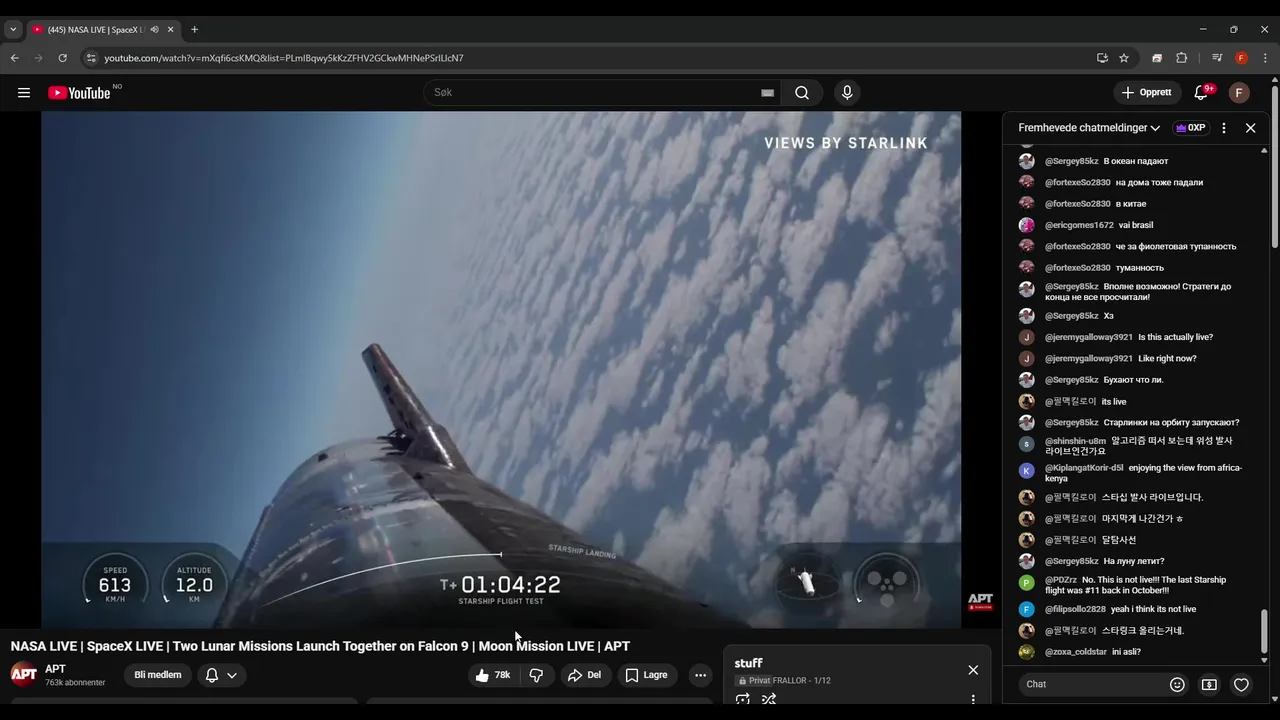Open the emoji picker in chat
This screenshot has height=720, width=1280.
[x=1177, y=685]
